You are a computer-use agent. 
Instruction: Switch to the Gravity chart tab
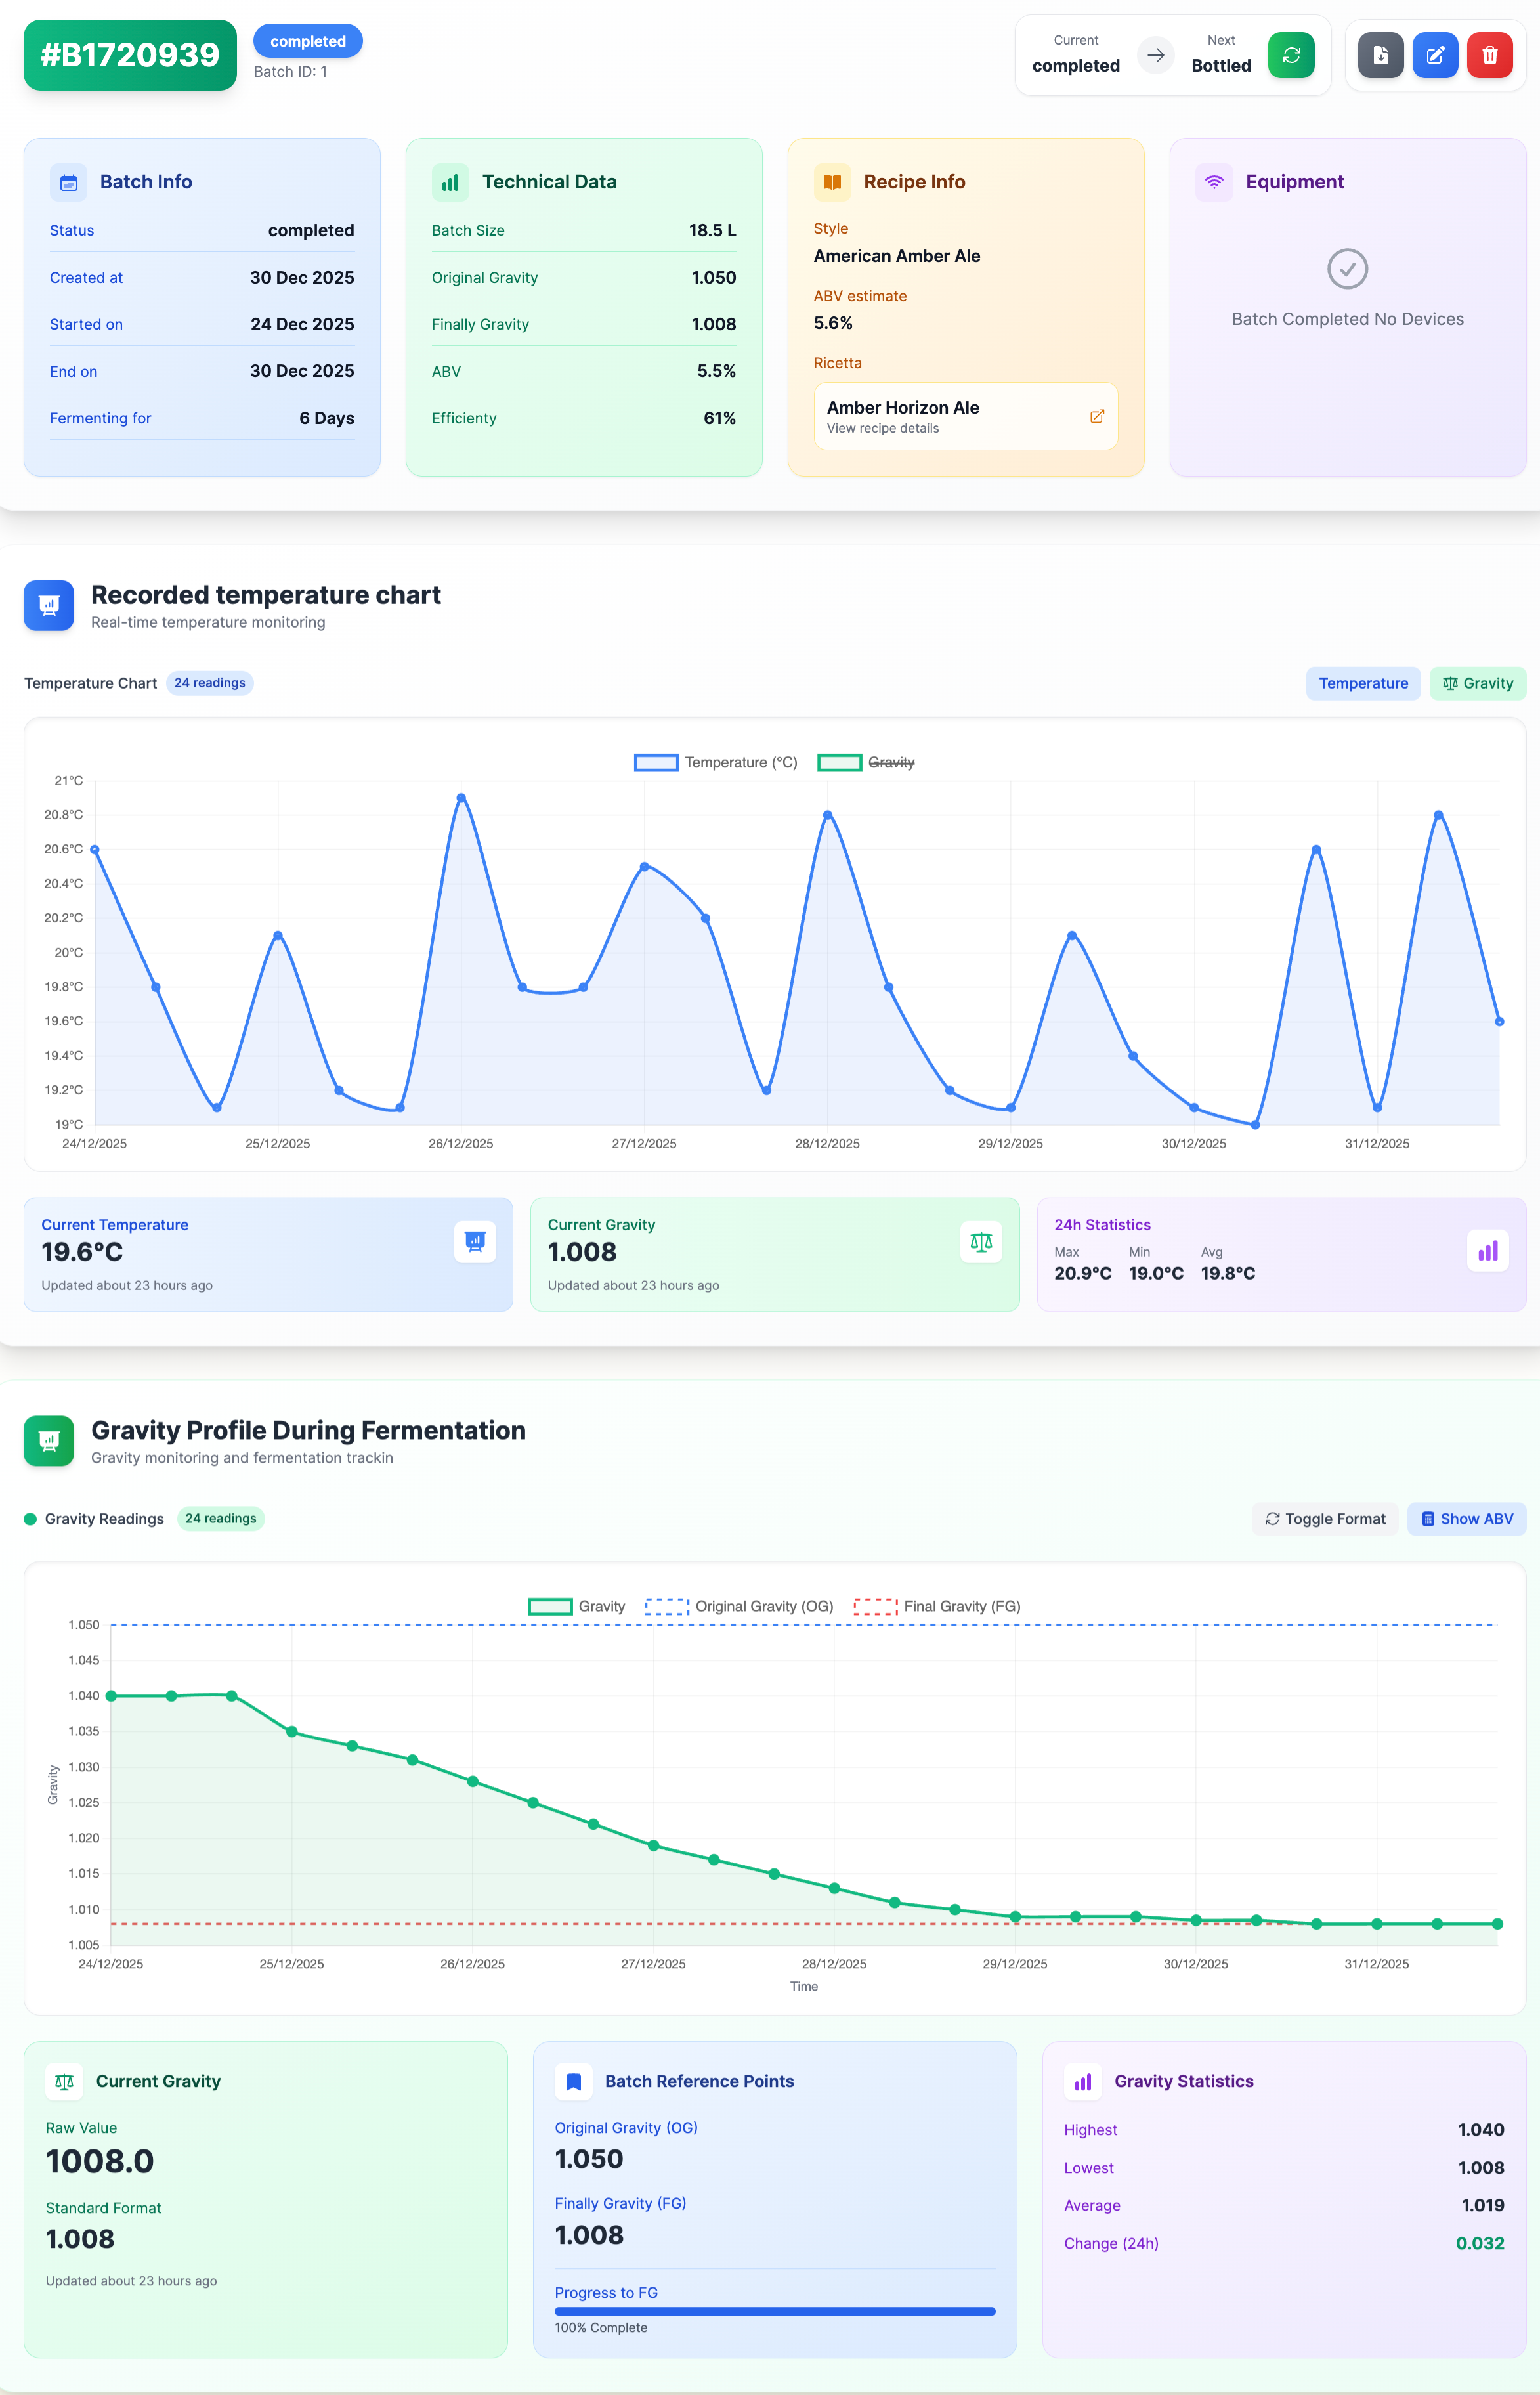tap(1478, 683)
